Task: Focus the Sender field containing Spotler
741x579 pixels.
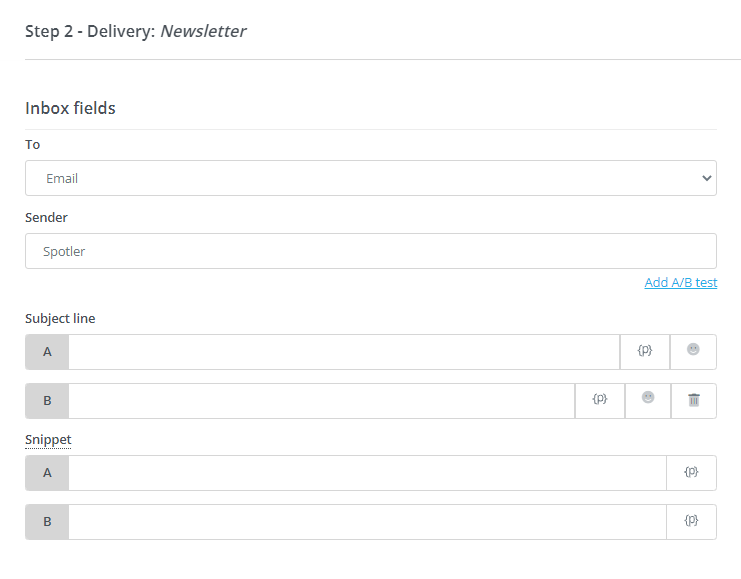Action: pos(370,251)
